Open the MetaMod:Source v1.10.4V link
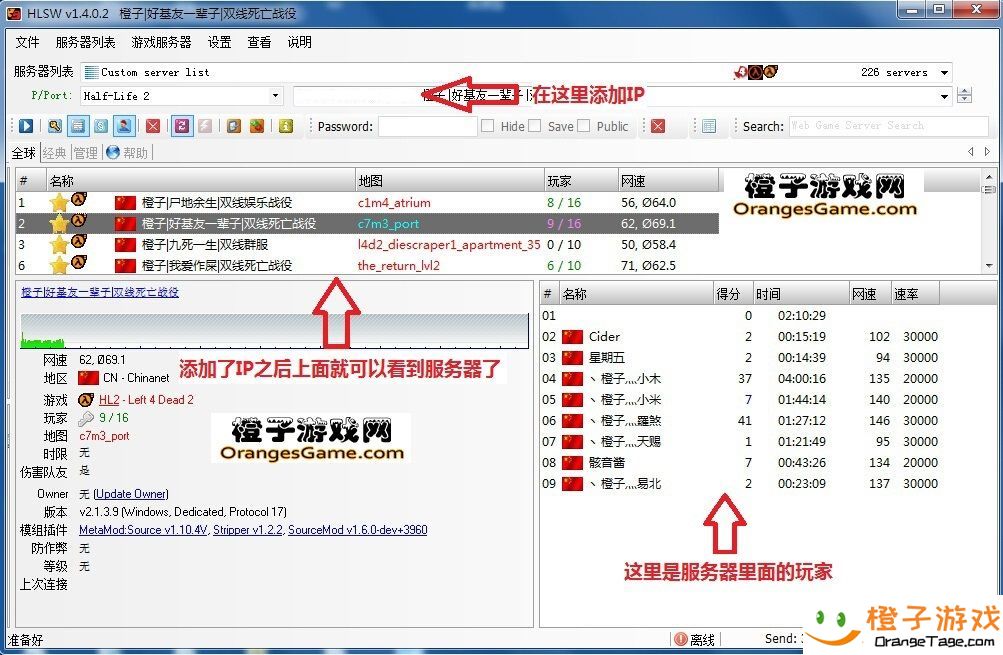Image resolution: width=1003 pixels, height=655 pixels. click(x=143, y=530)
